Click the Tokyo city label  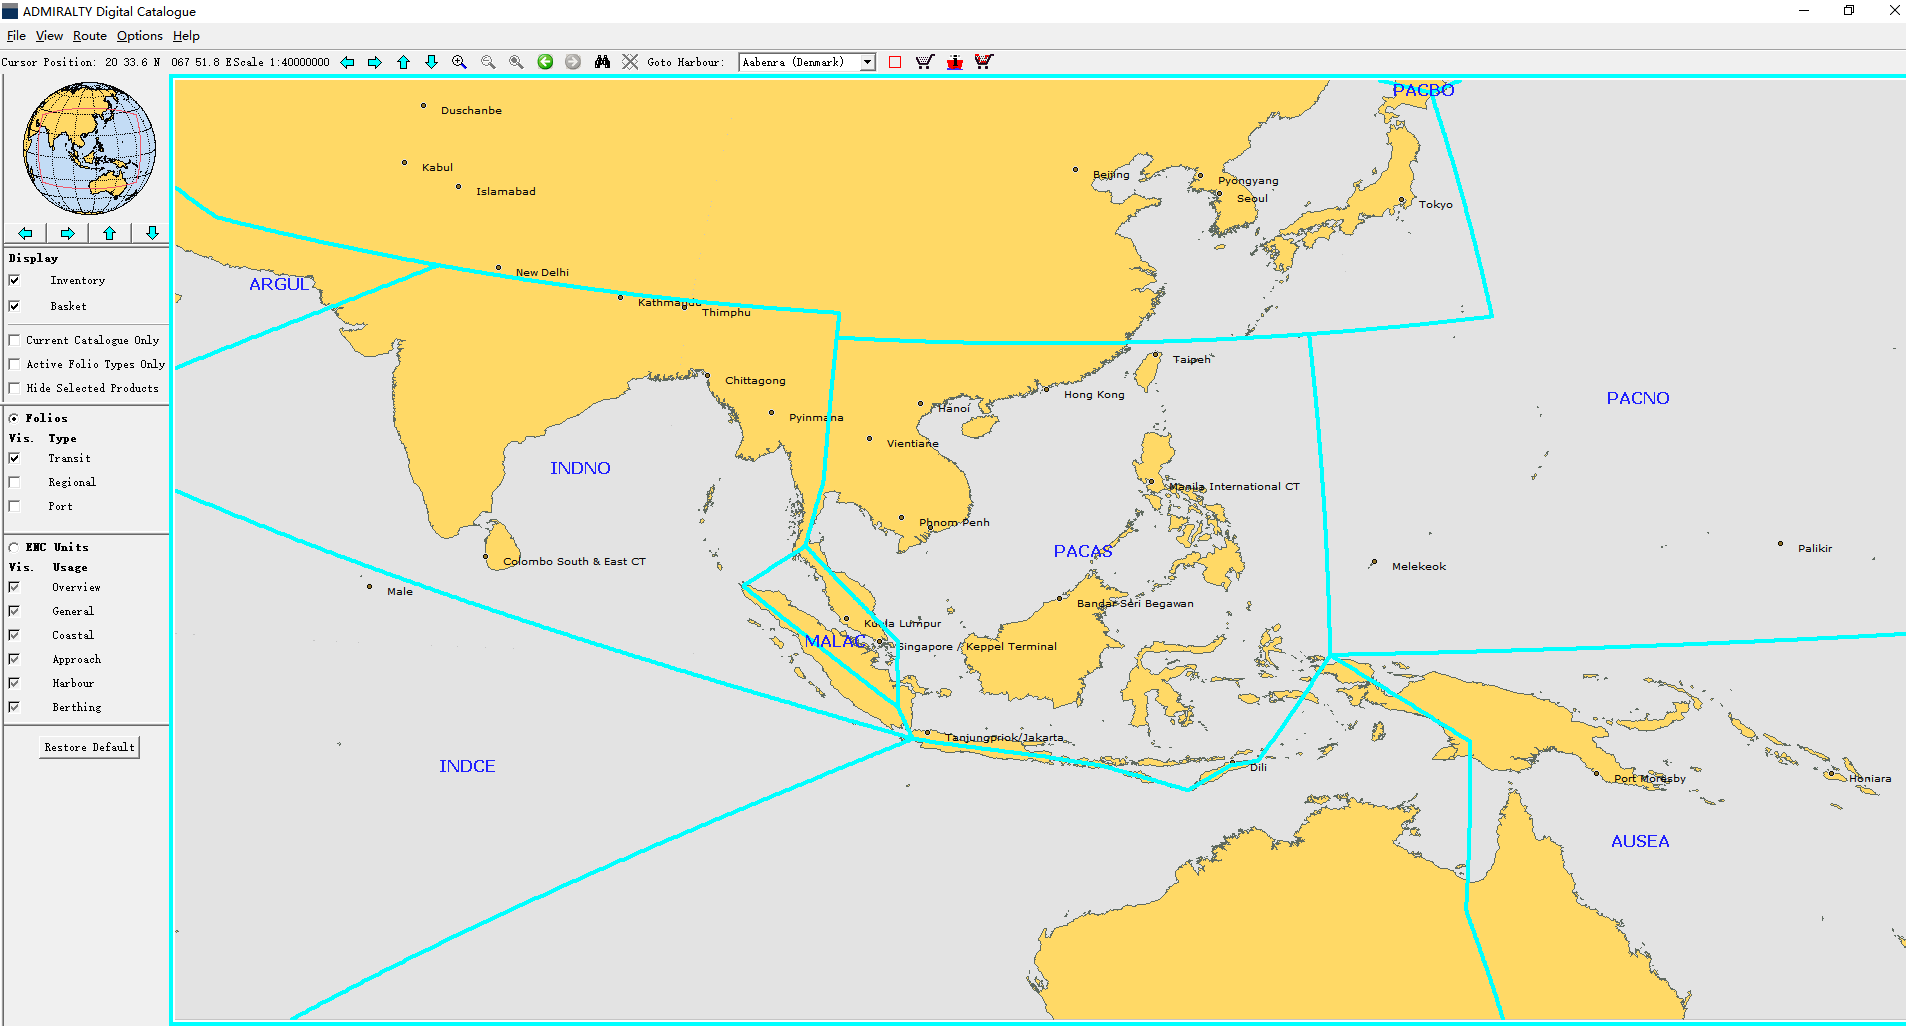click(1436, 204)
